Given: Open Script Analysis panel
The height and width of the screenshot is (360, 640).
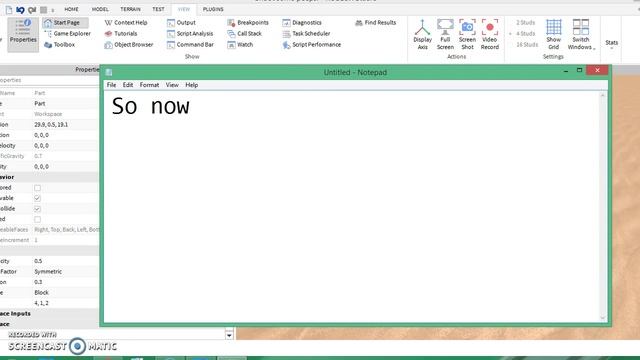Looking at the screenshot, I should pyautogui.click(x=190, y=33).
